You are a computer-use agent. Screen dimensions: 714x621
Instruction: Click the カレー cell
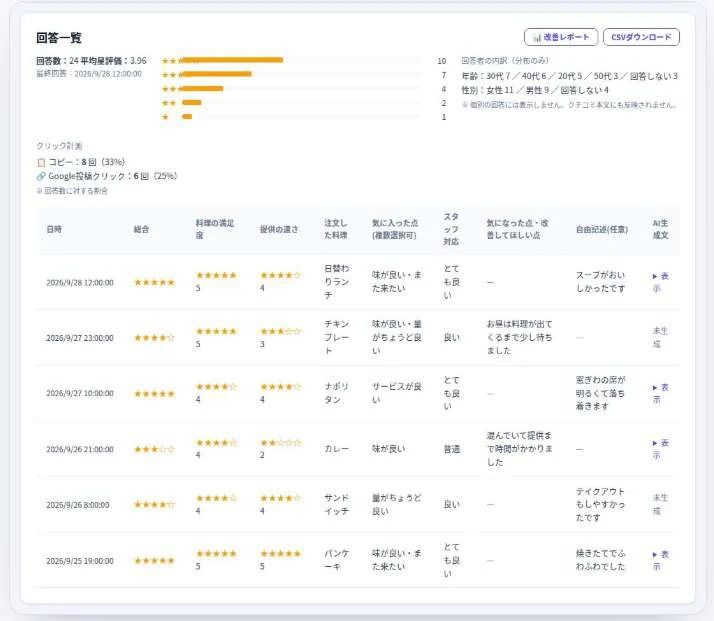click(337, 449)
